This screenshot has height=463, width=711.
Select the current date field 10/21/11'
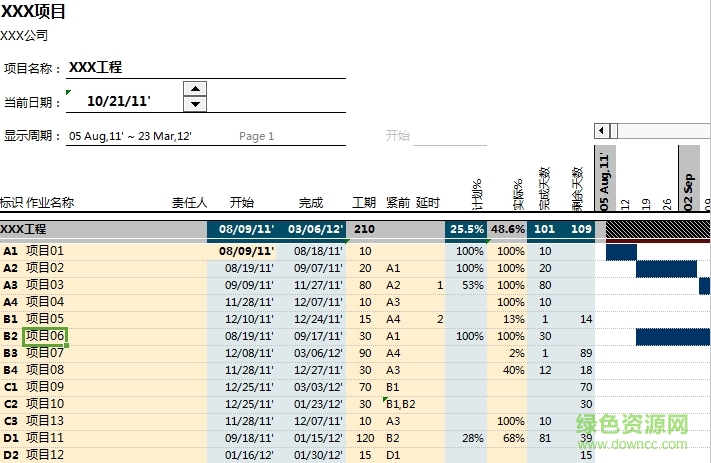119,101
